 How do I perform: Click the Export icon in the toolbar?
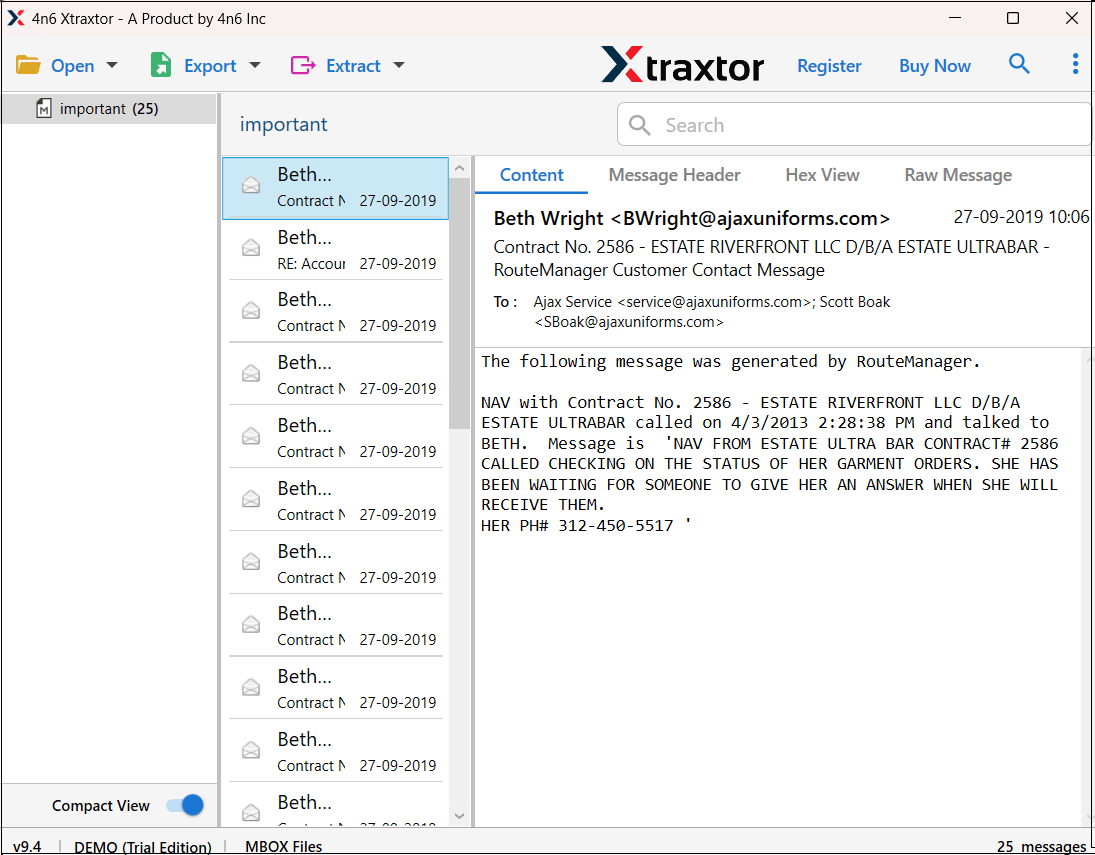160,64
